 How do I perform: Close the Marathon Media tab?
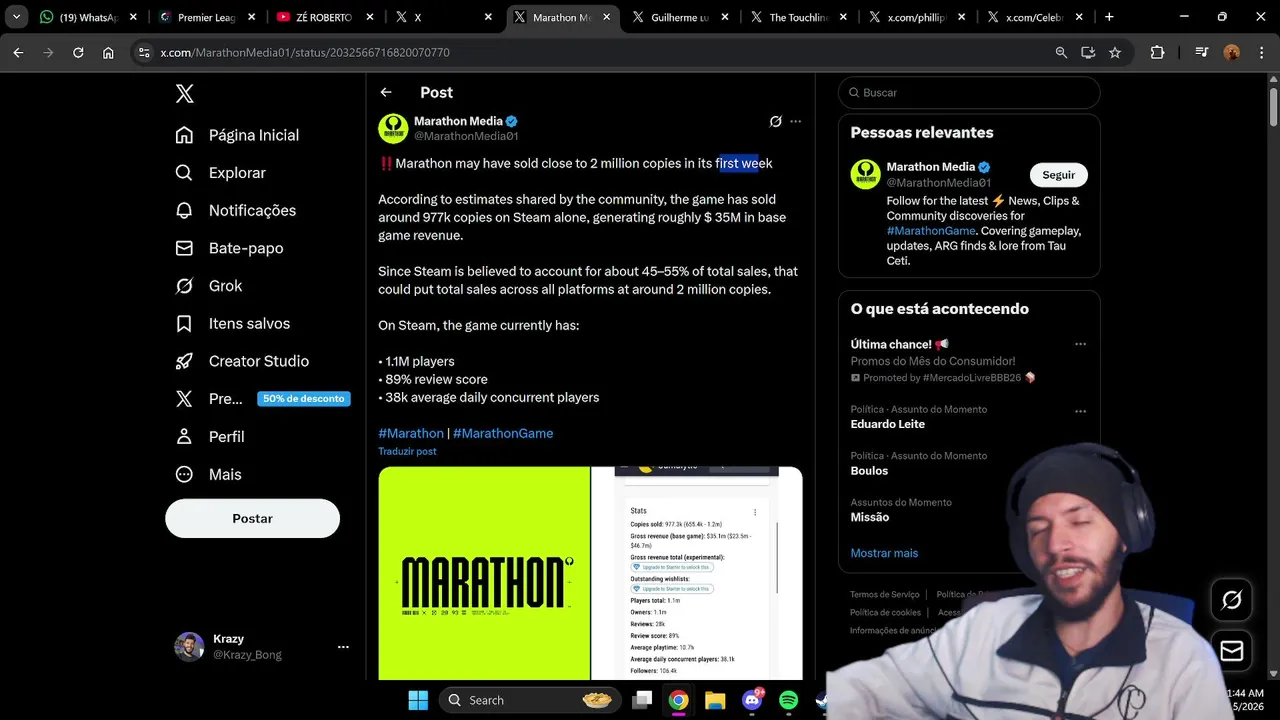[606, 17]
